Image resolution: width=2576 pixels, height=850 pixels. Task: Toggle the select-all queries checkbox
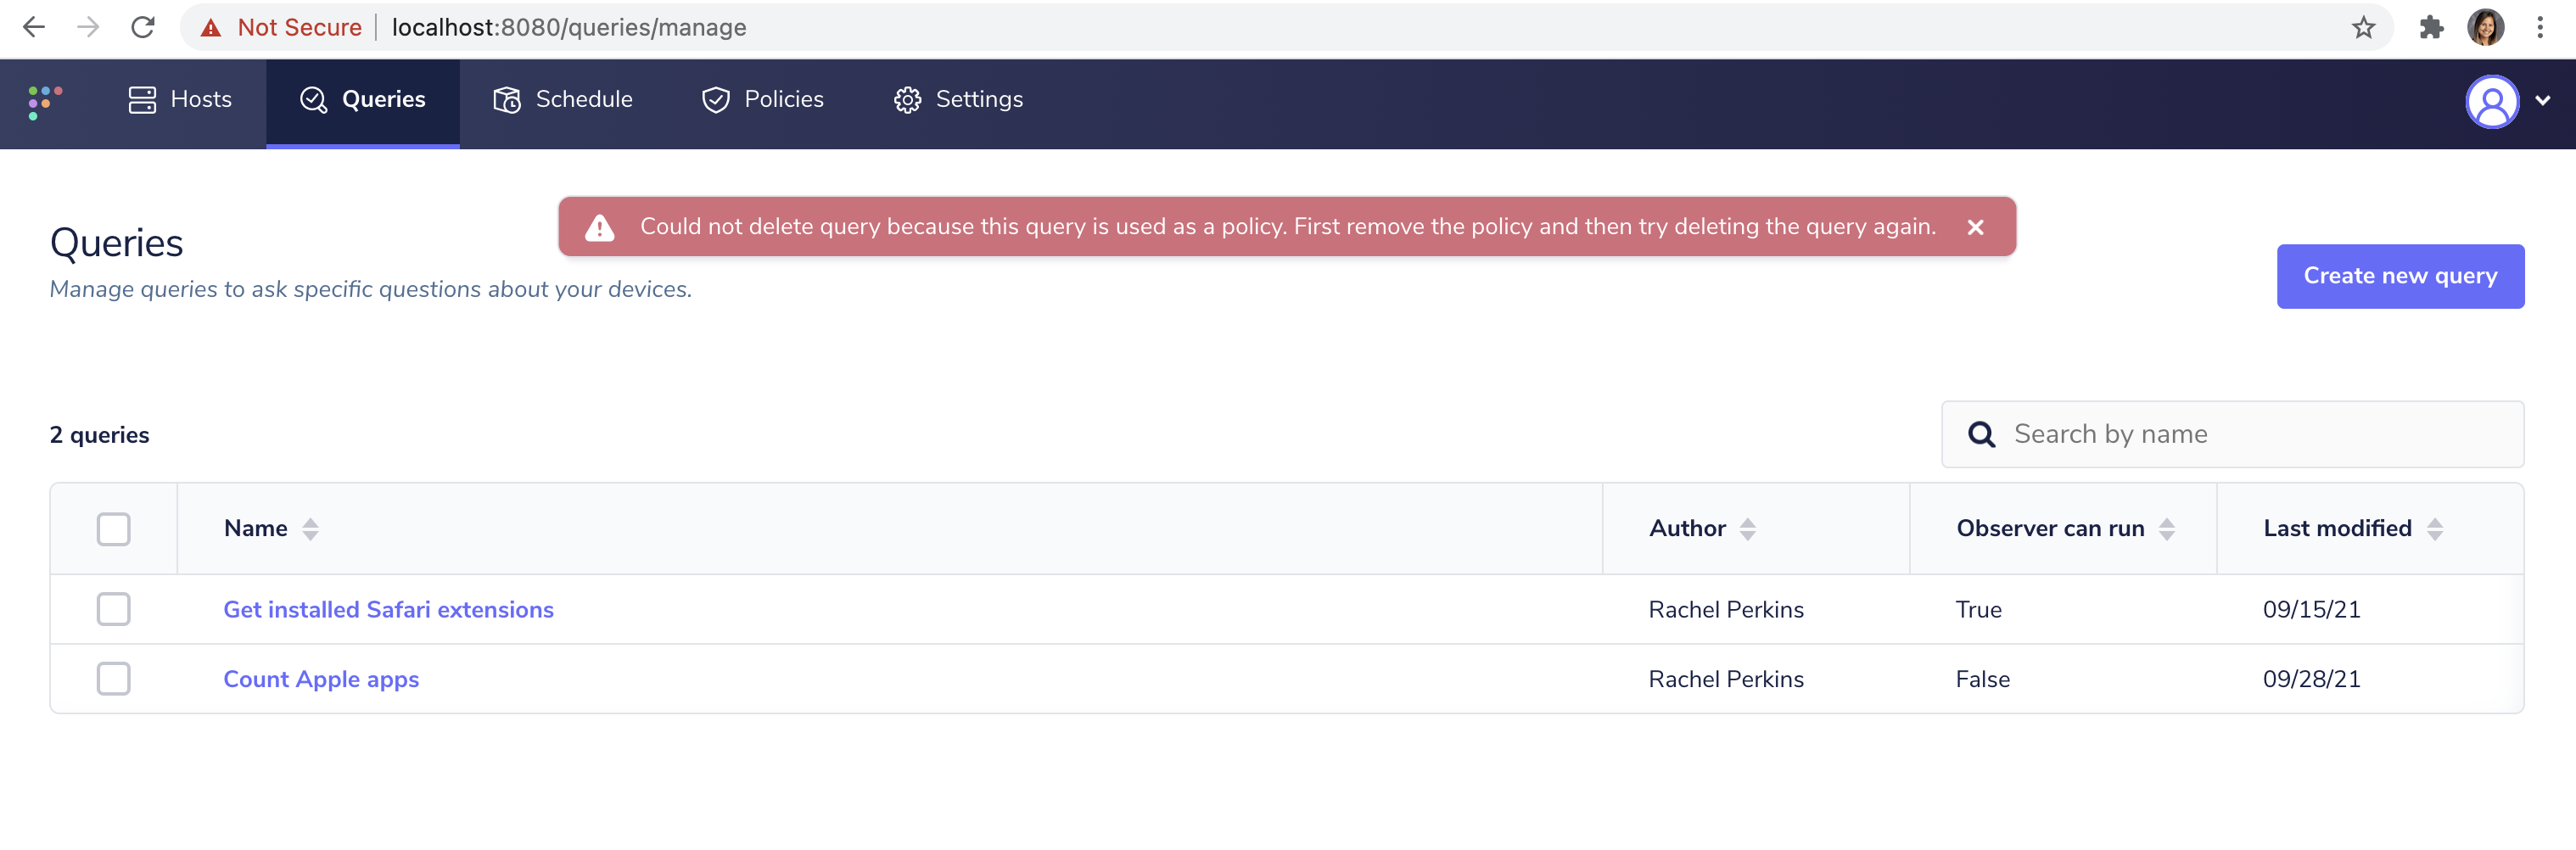pyautogui.click(x=114, y=529)
